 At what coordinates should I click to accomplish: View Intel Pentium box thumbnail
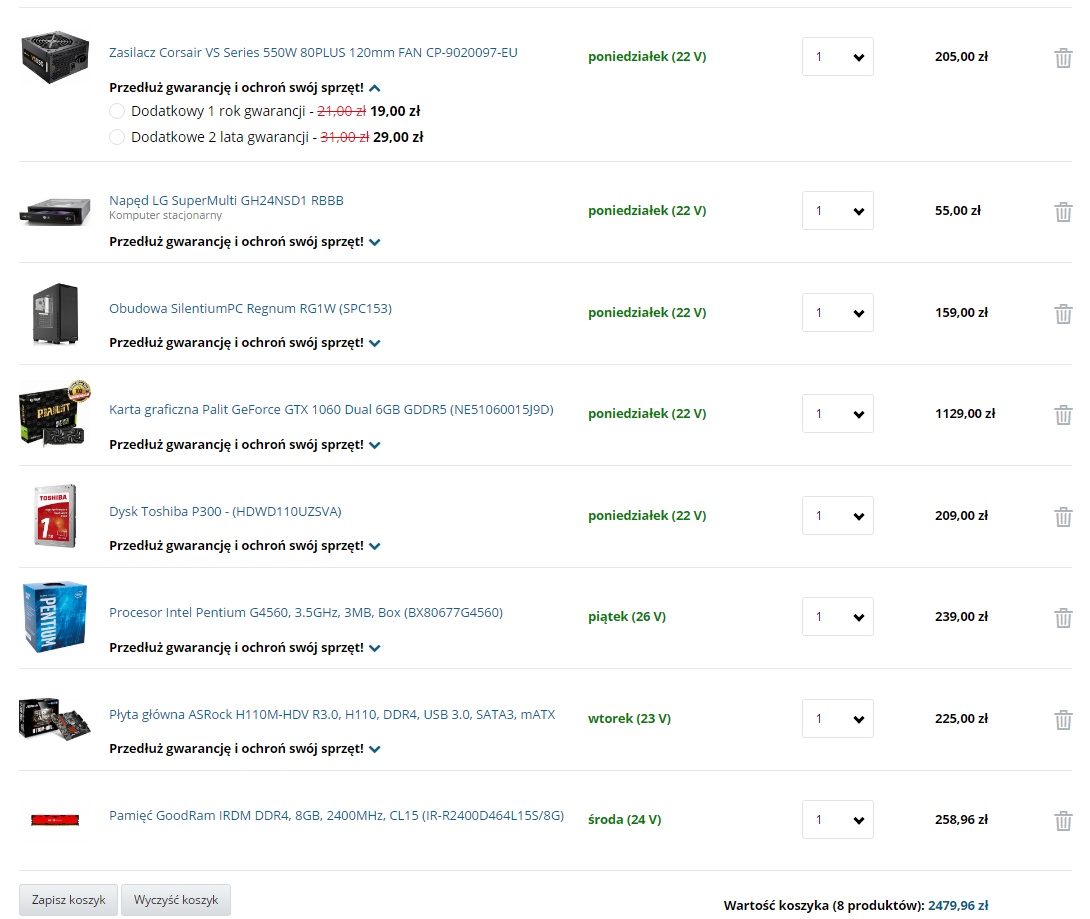pyautogui.click(x=55, y=617)
